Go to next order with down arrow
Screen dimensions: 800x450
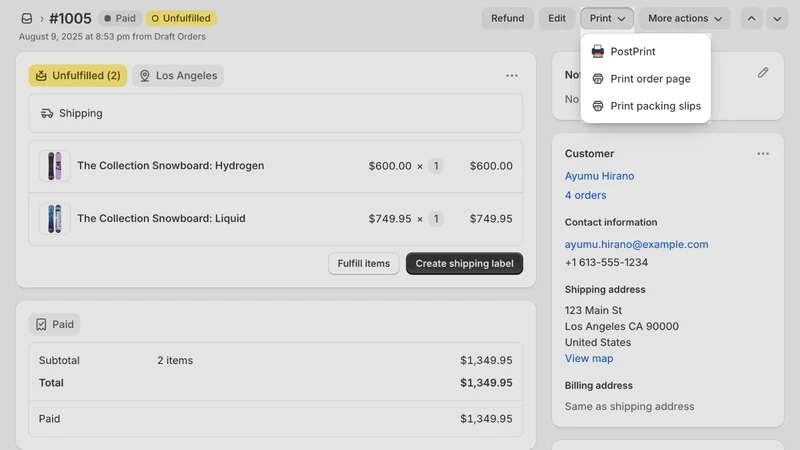click(x=777, y=18)
